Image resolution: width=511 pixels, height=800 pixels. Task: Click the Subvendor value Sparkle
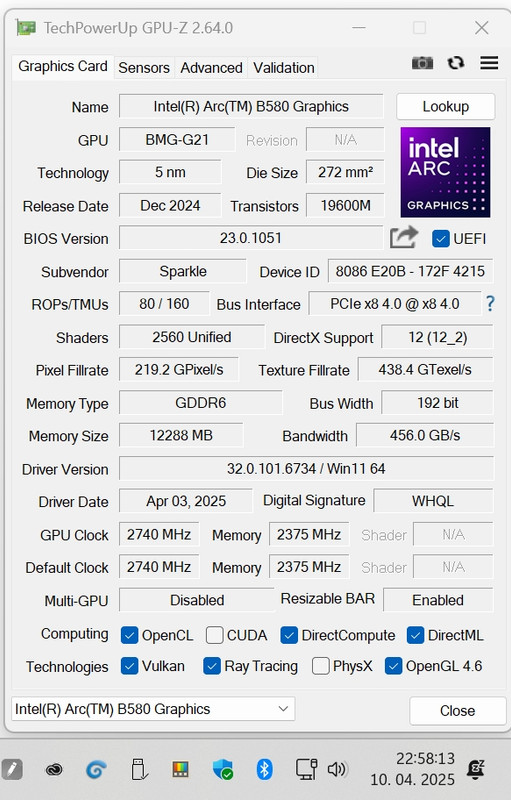183,271
